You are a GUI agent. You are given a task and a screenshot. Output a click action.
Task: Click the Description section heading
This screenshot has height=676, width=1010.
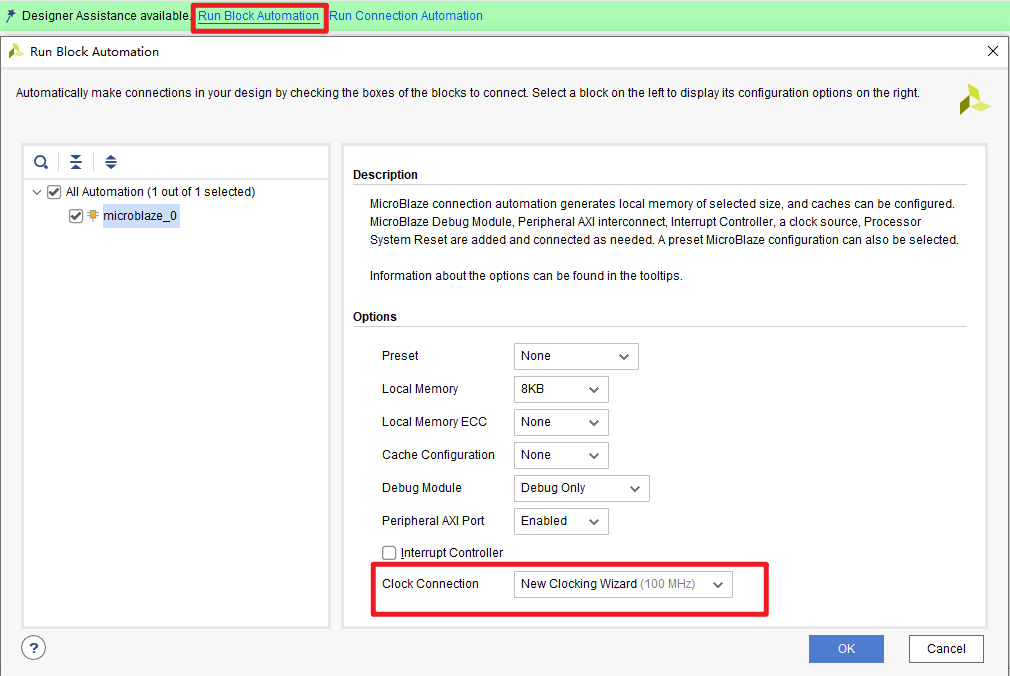point(385,175)
